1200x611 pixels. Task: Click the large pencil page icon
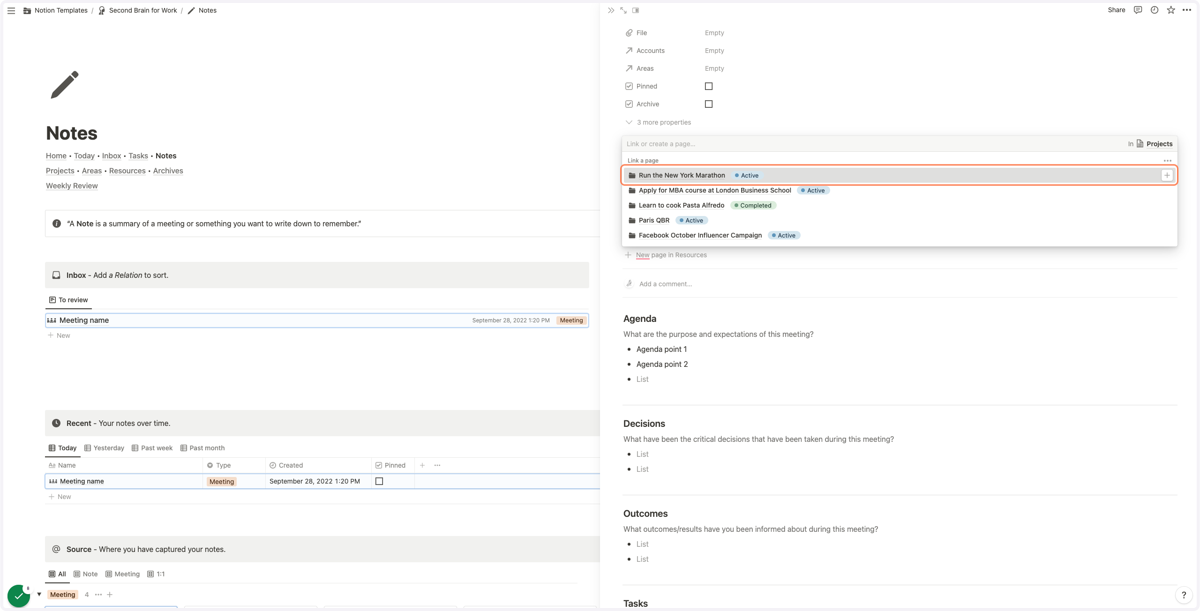[x=64, y=85]
